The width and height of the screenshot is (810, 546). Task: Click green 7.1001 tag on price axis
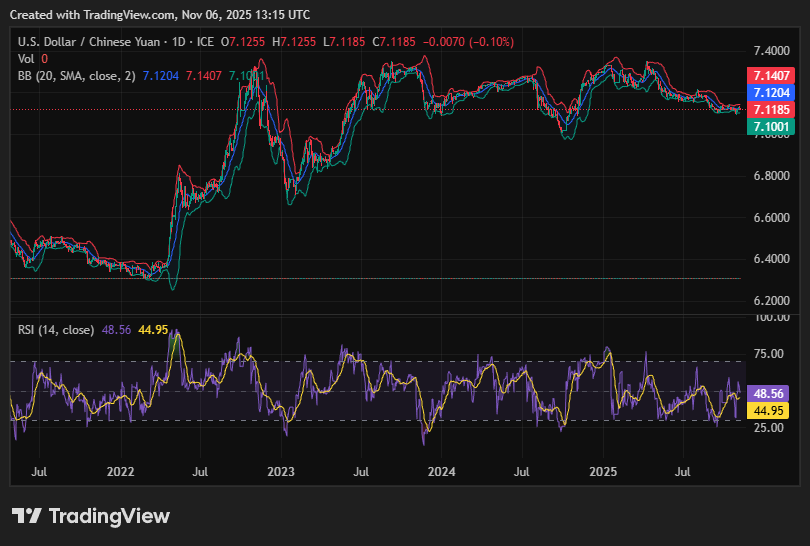coord(770,126)
